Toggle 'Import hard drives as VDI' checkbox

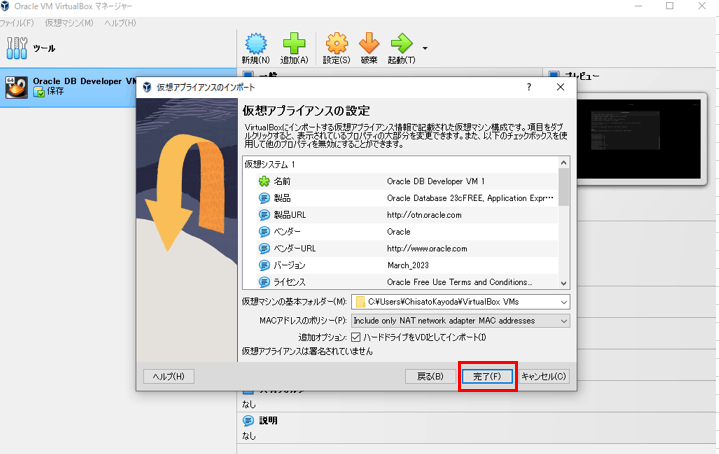tap(356, 338)
